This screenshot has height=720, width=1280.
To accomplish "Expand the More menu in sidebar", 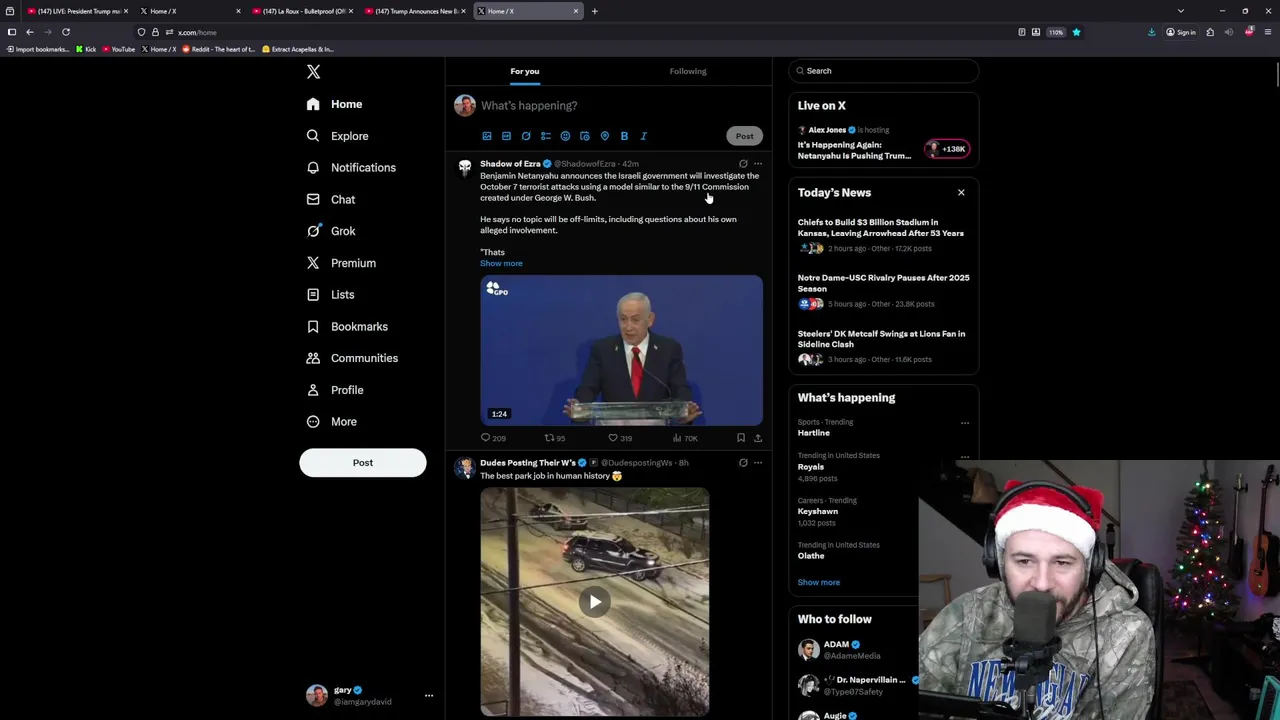I will (332, 422).
